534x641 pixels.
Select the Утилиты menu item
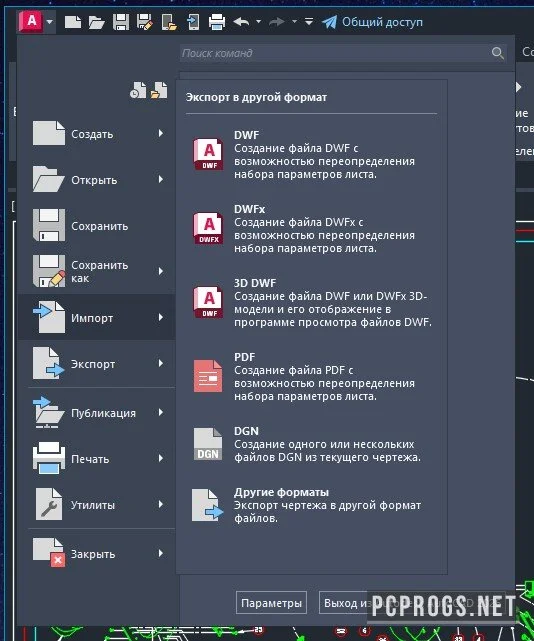pos(98,504)
